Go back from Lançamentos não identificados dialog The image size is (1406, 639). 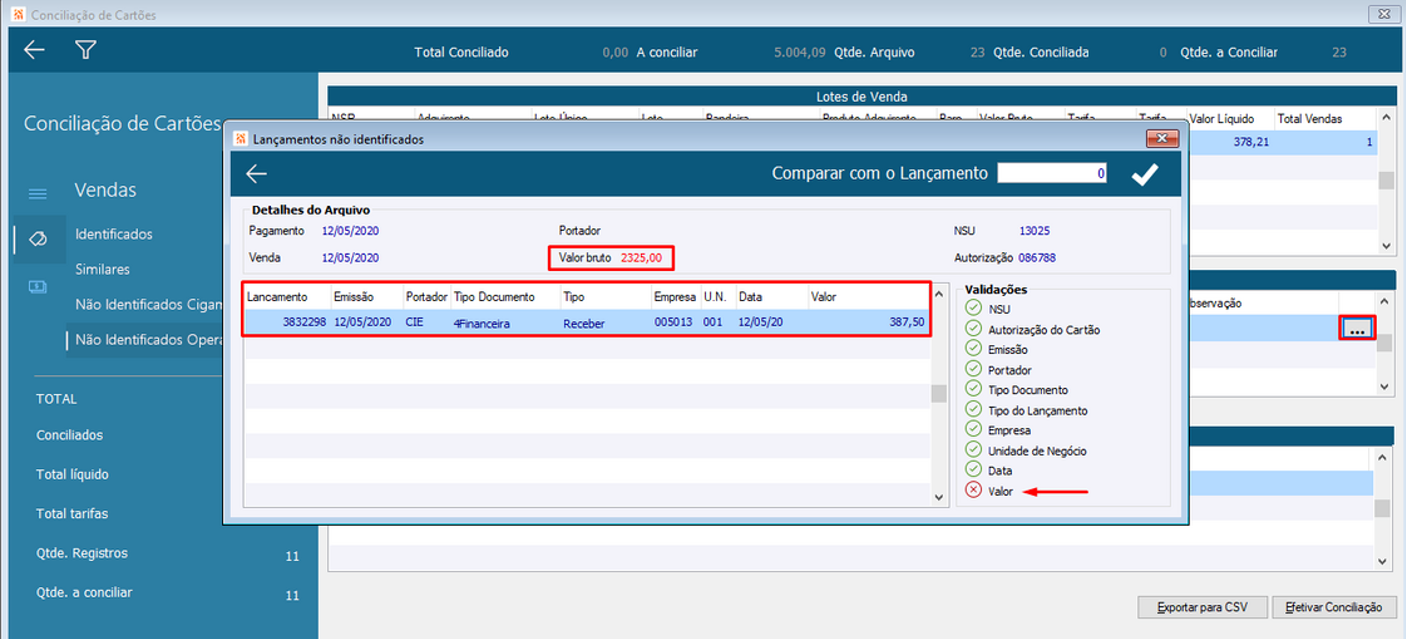257,174
